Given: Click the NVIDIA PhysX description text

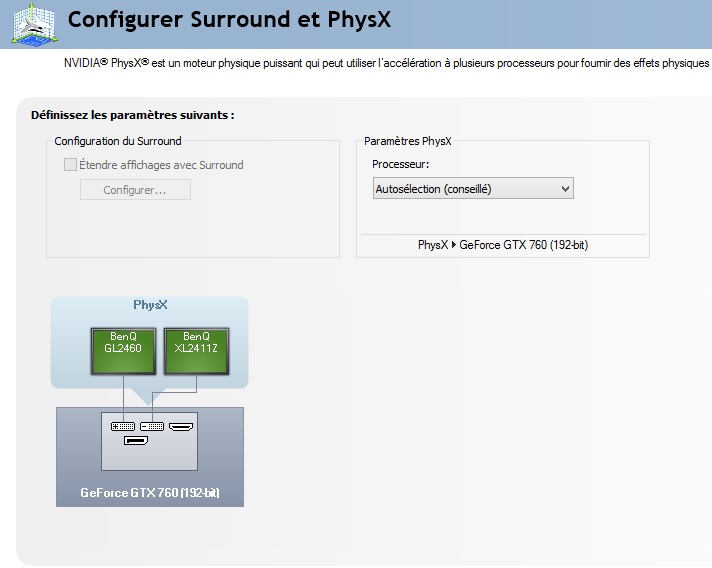Looking at the screenshot, I should click(386, 63).
